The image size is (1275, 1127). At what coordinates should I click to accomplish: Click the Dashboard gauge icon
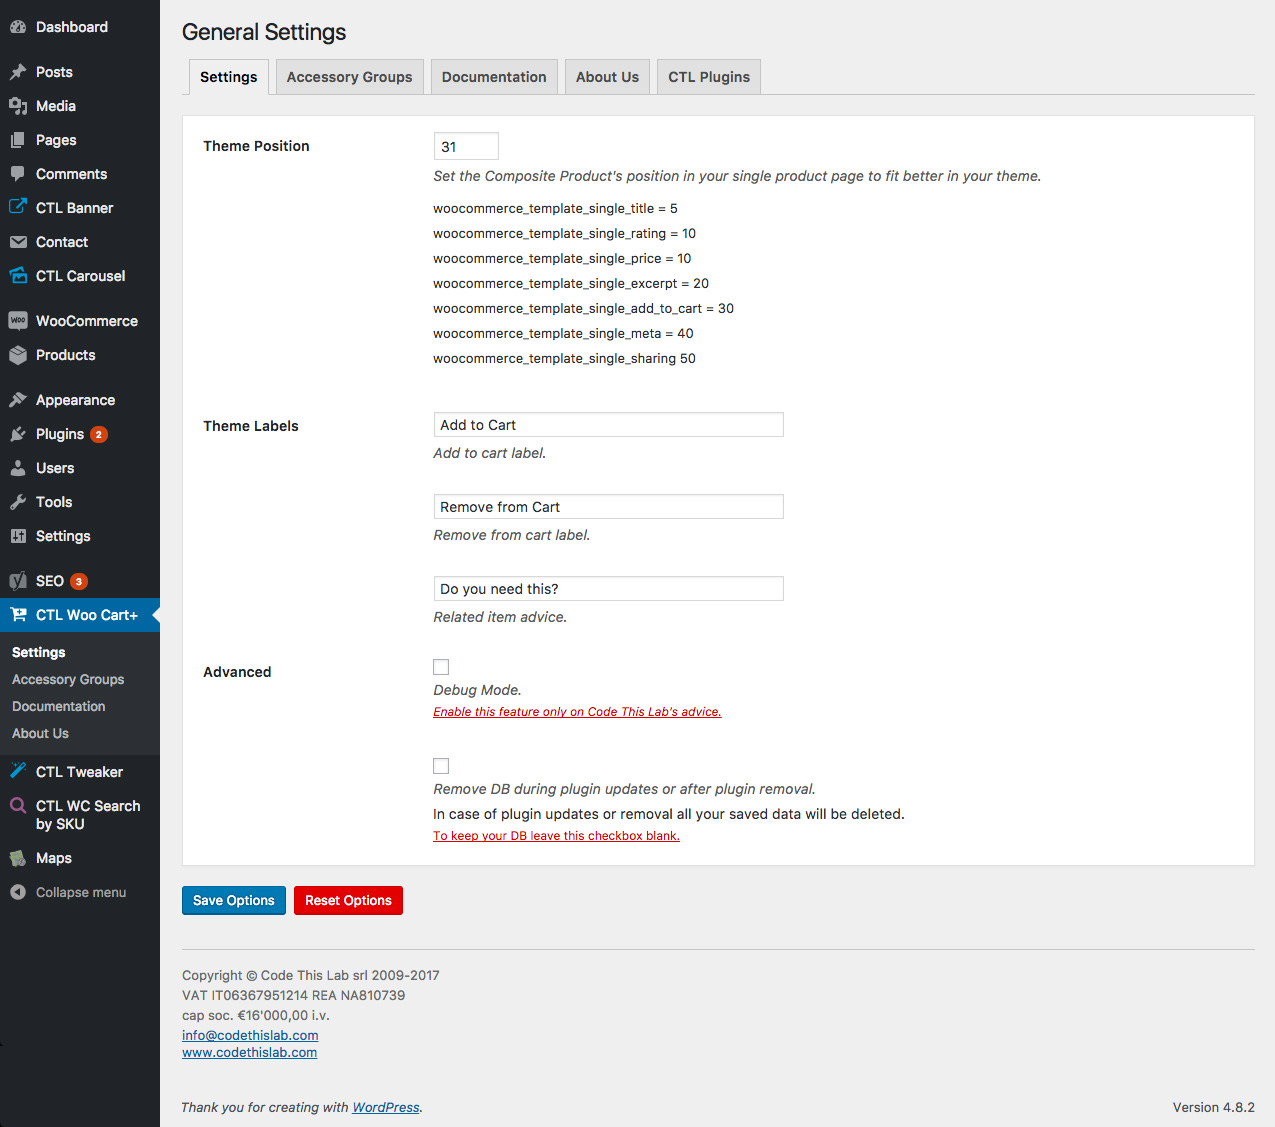[x=18, y=27]
